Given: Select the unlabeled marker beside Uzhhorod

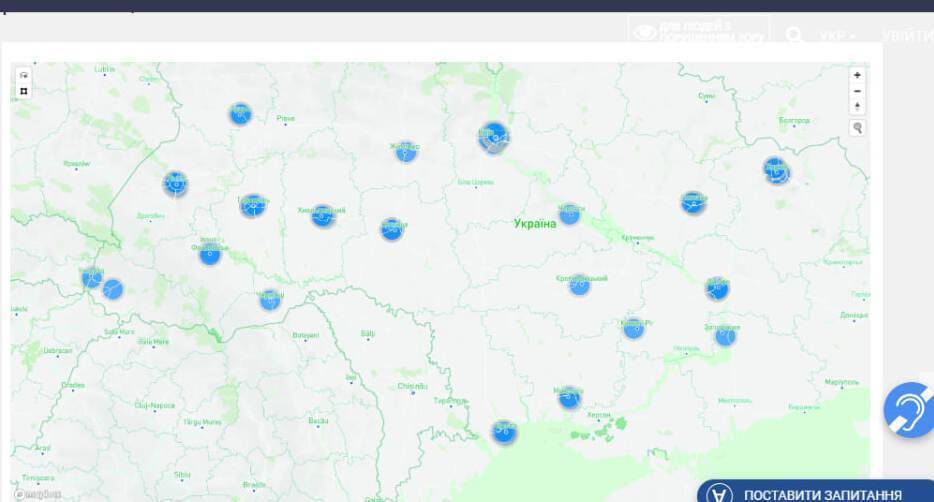Looking at the screenshot, I should (113, 289).
